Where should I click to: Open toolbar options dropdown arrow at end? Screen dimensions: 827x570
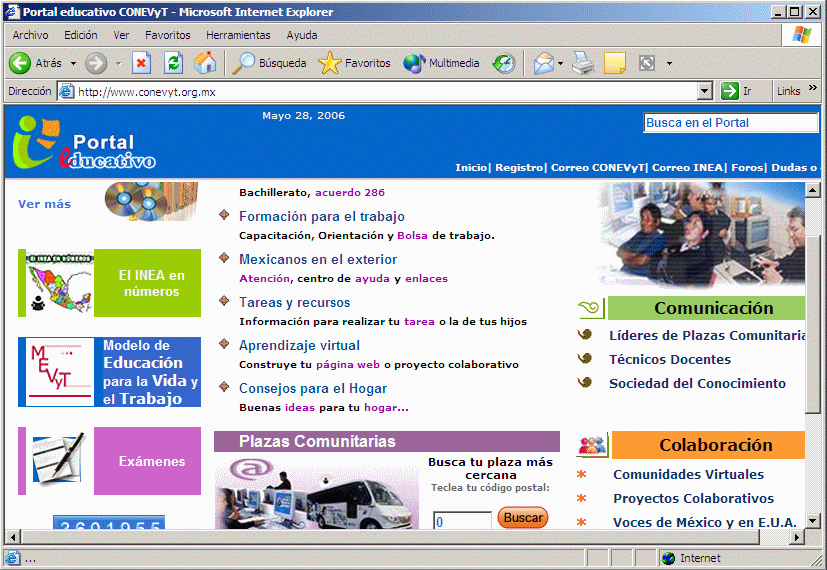point(669,63)
